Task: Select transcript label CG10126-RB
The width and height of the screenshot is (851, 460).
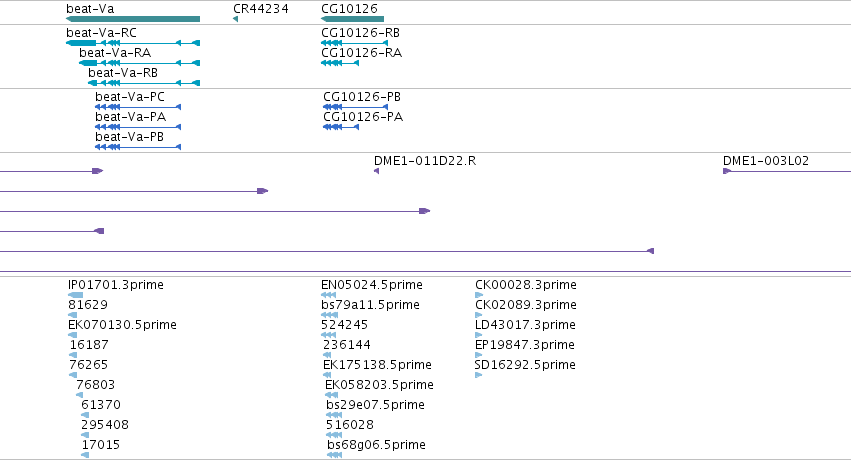Action: 360,33
